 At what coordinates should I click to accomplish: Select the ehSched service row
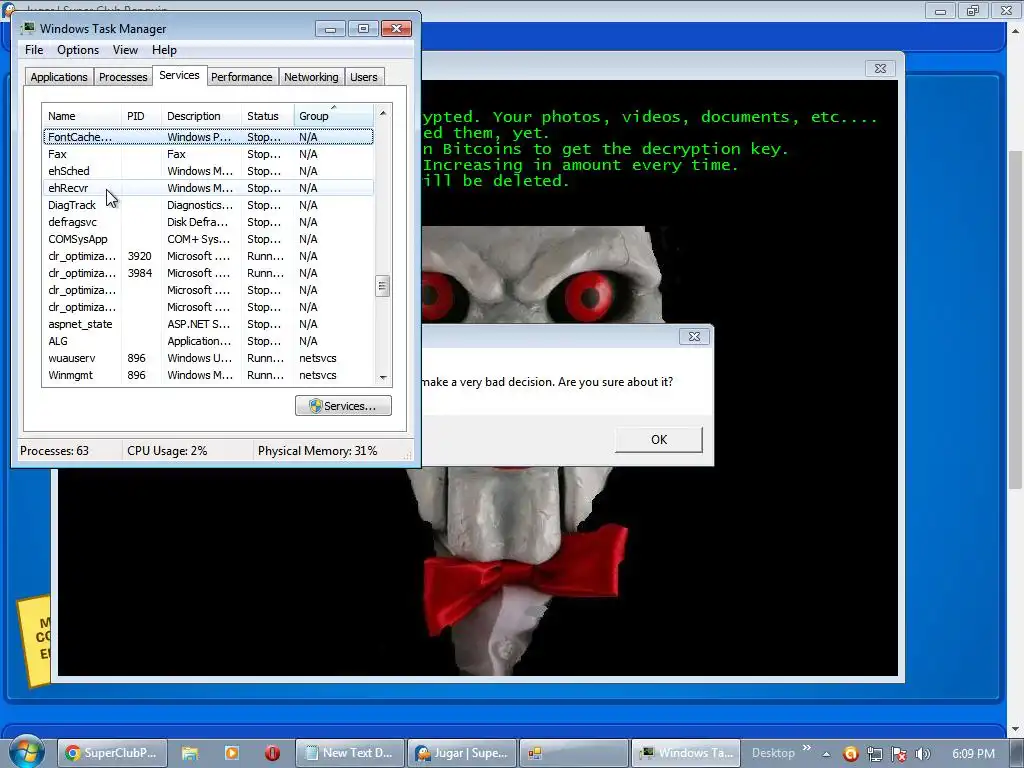208,171
